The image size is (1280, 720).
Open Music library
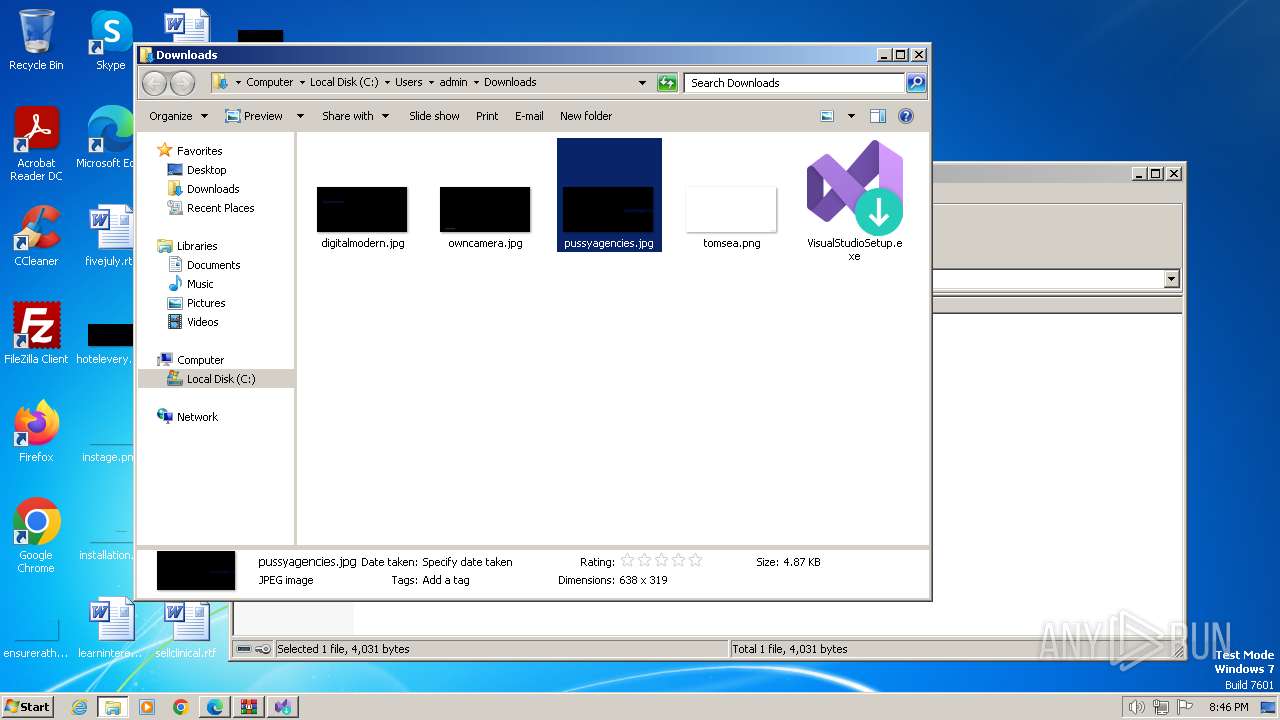(x=200, y=284)
